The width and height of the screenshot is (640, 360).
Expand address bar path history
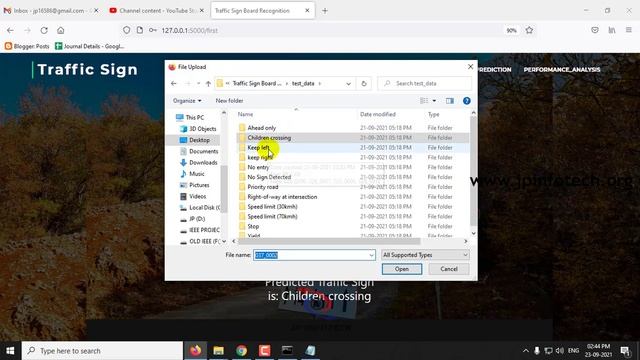[x=348, y=83]
